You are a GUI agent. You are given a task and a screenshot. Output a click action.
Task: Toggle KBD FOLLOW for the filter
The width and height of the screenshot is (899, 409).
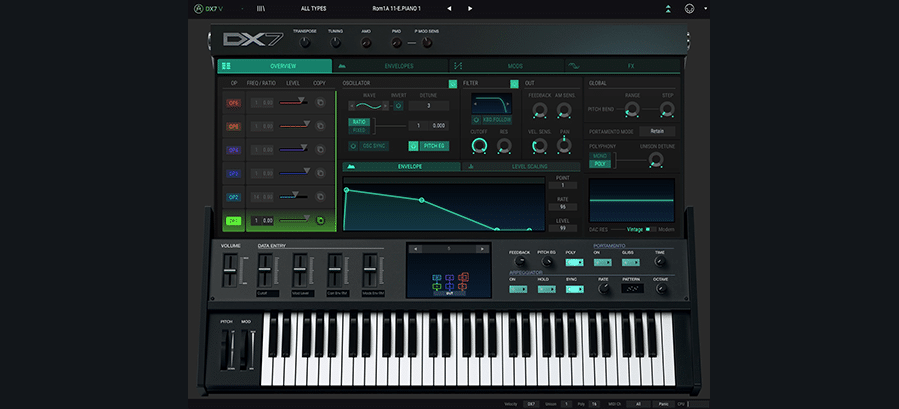(x=492, y=120)
